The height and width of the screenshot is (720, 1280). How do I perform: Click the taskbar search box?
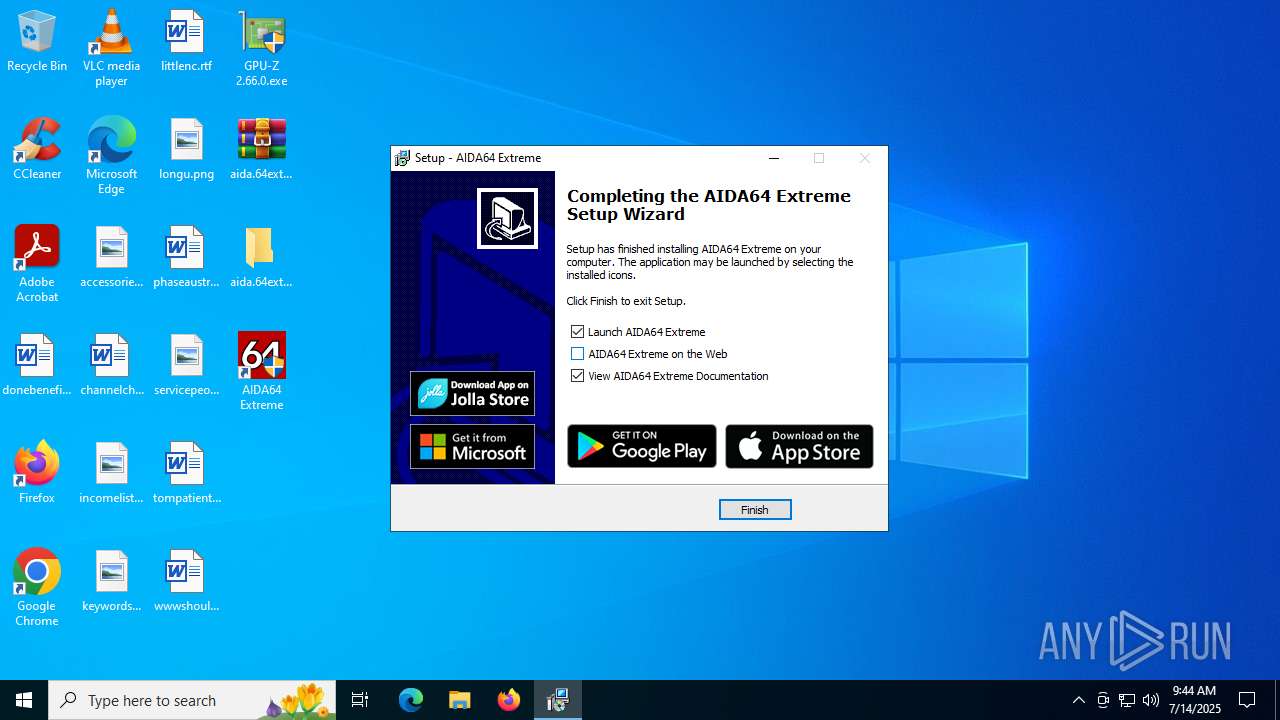(x=192, y=700)
